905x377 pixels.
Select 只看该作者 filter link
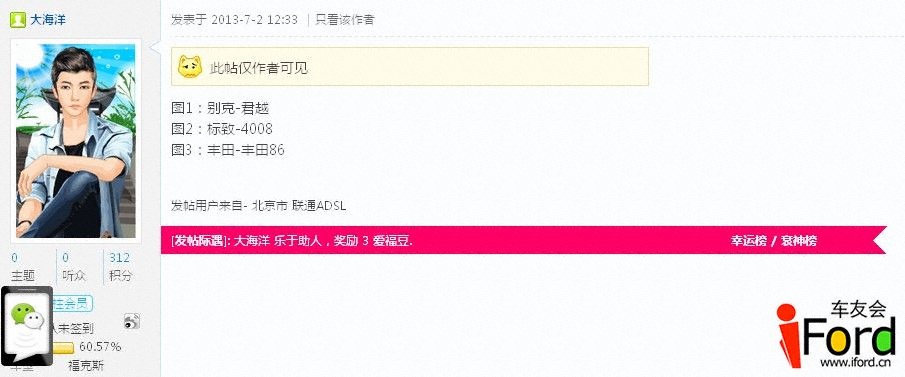pyautogui.click(x=345, y=20)
